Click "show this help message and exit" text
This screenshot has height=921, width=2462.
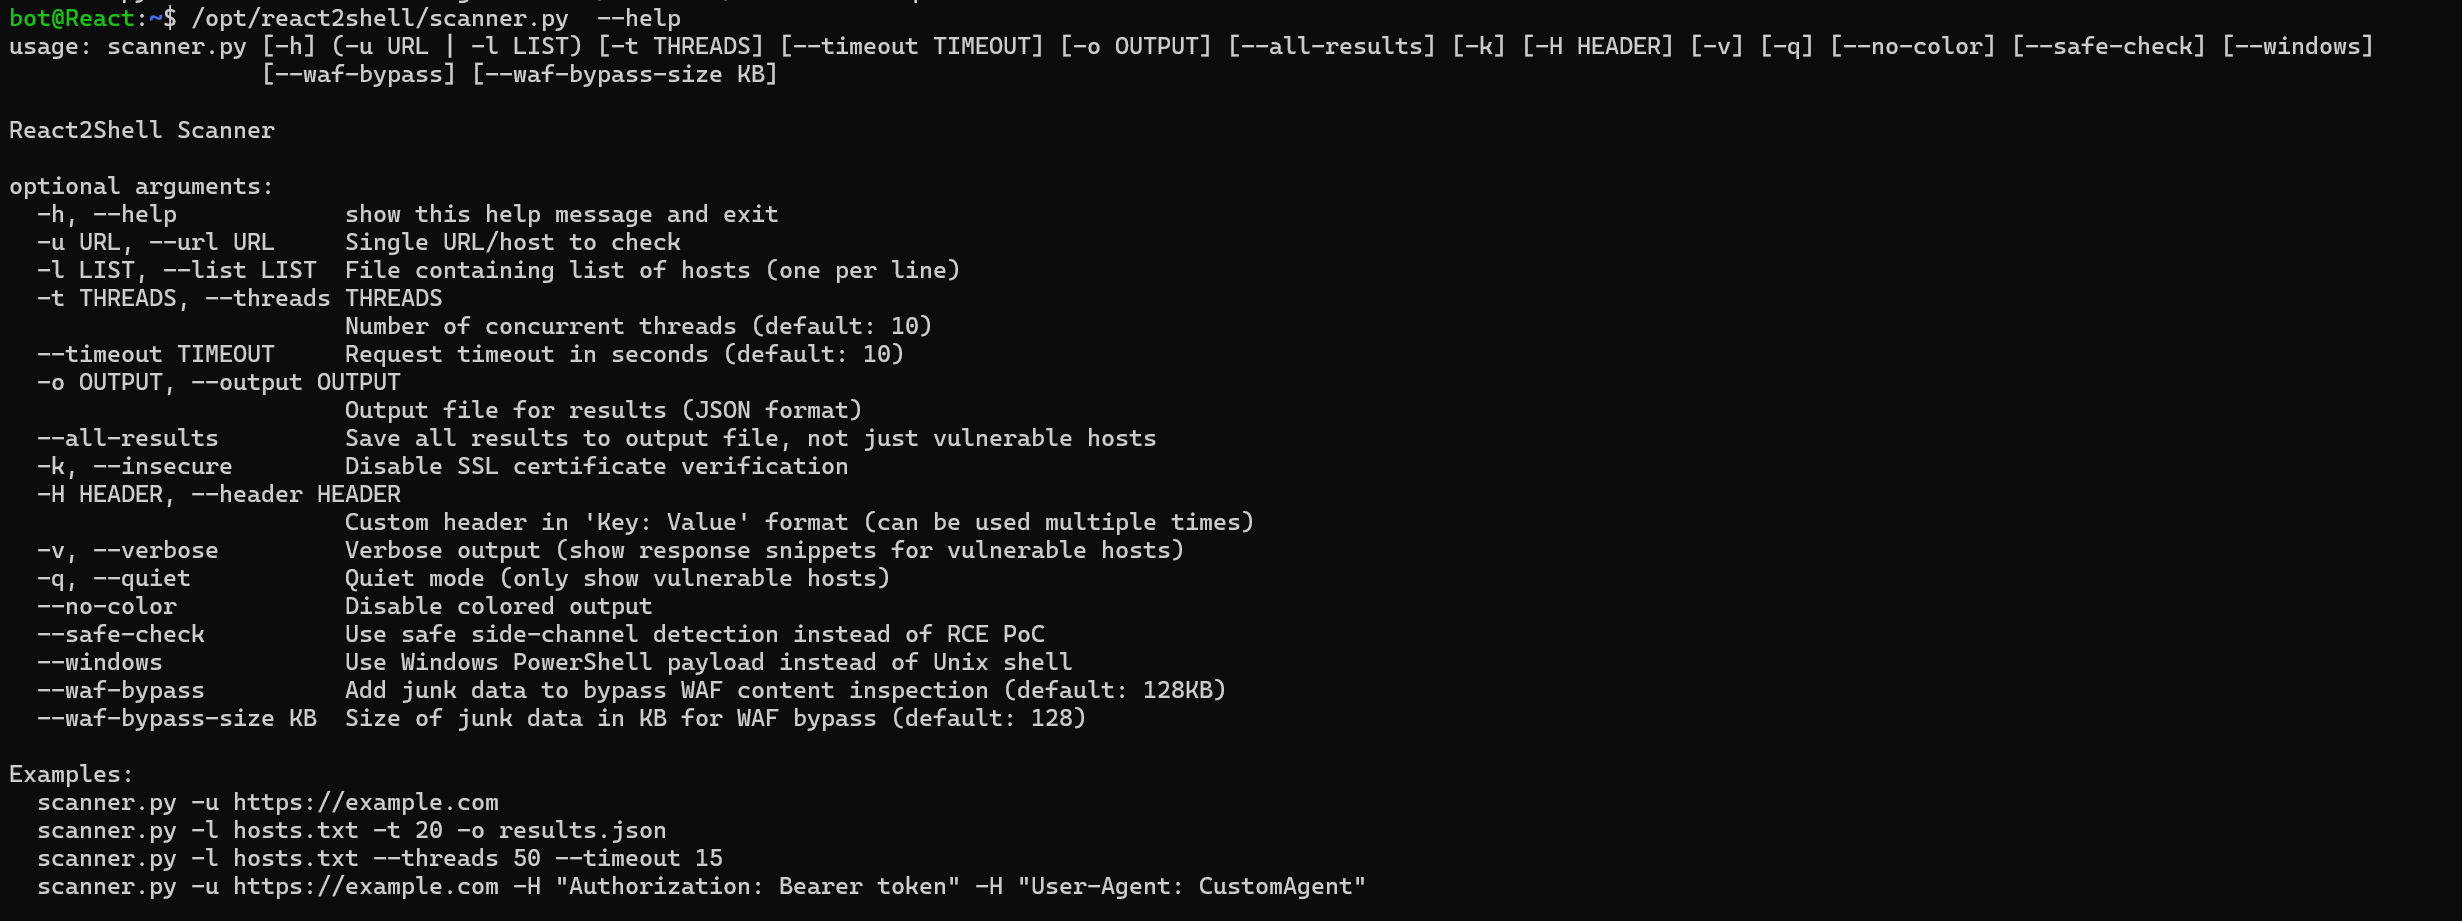(561, 214)
